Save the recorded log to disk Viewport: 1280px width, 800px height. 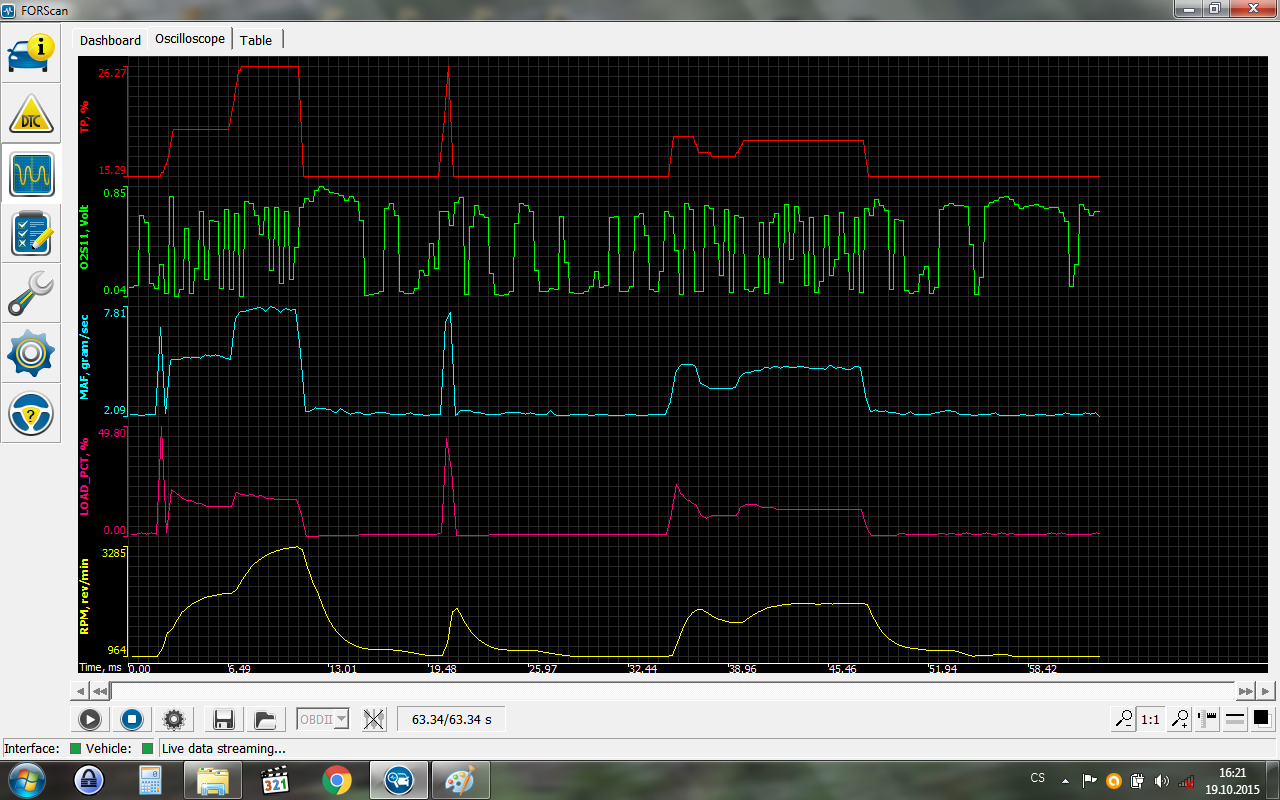click(x=223, y=718)
